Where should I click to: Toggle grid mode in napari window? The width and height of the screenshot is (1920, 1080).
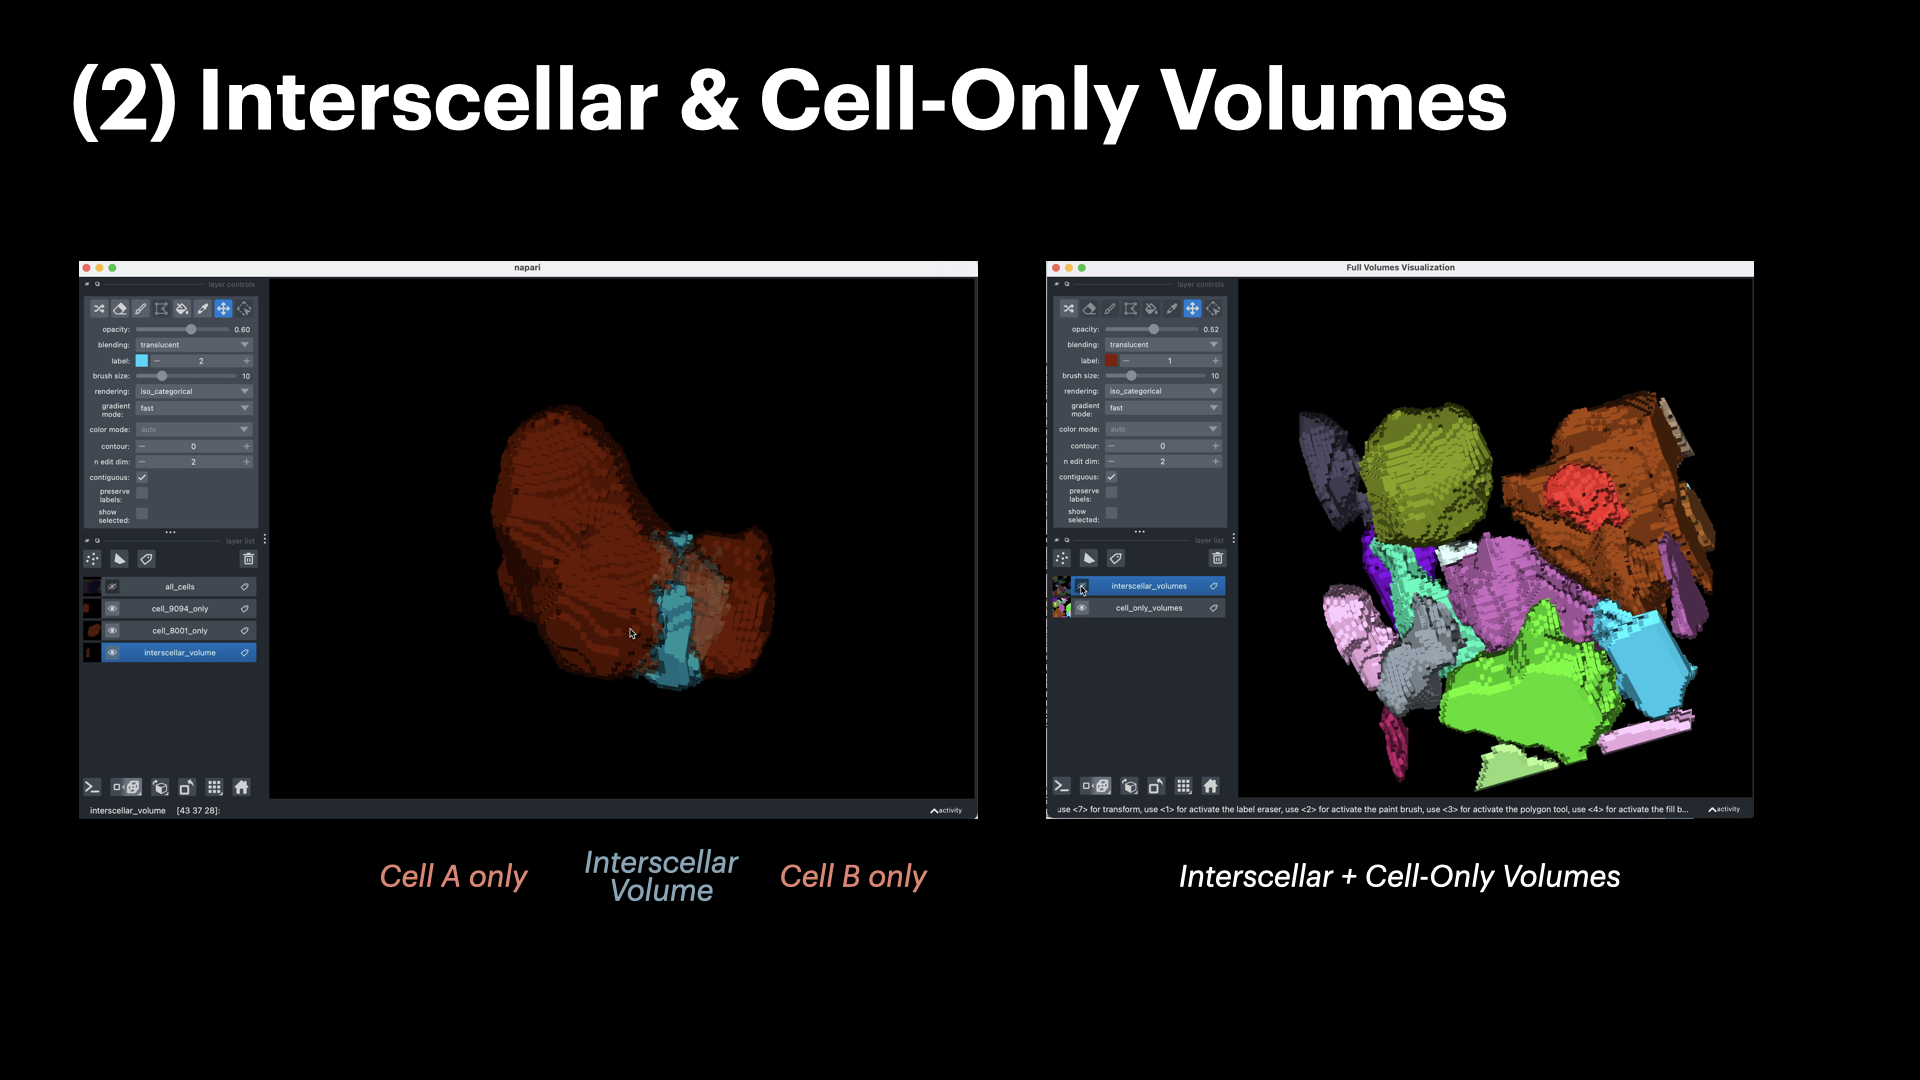(x=214, y=787)
